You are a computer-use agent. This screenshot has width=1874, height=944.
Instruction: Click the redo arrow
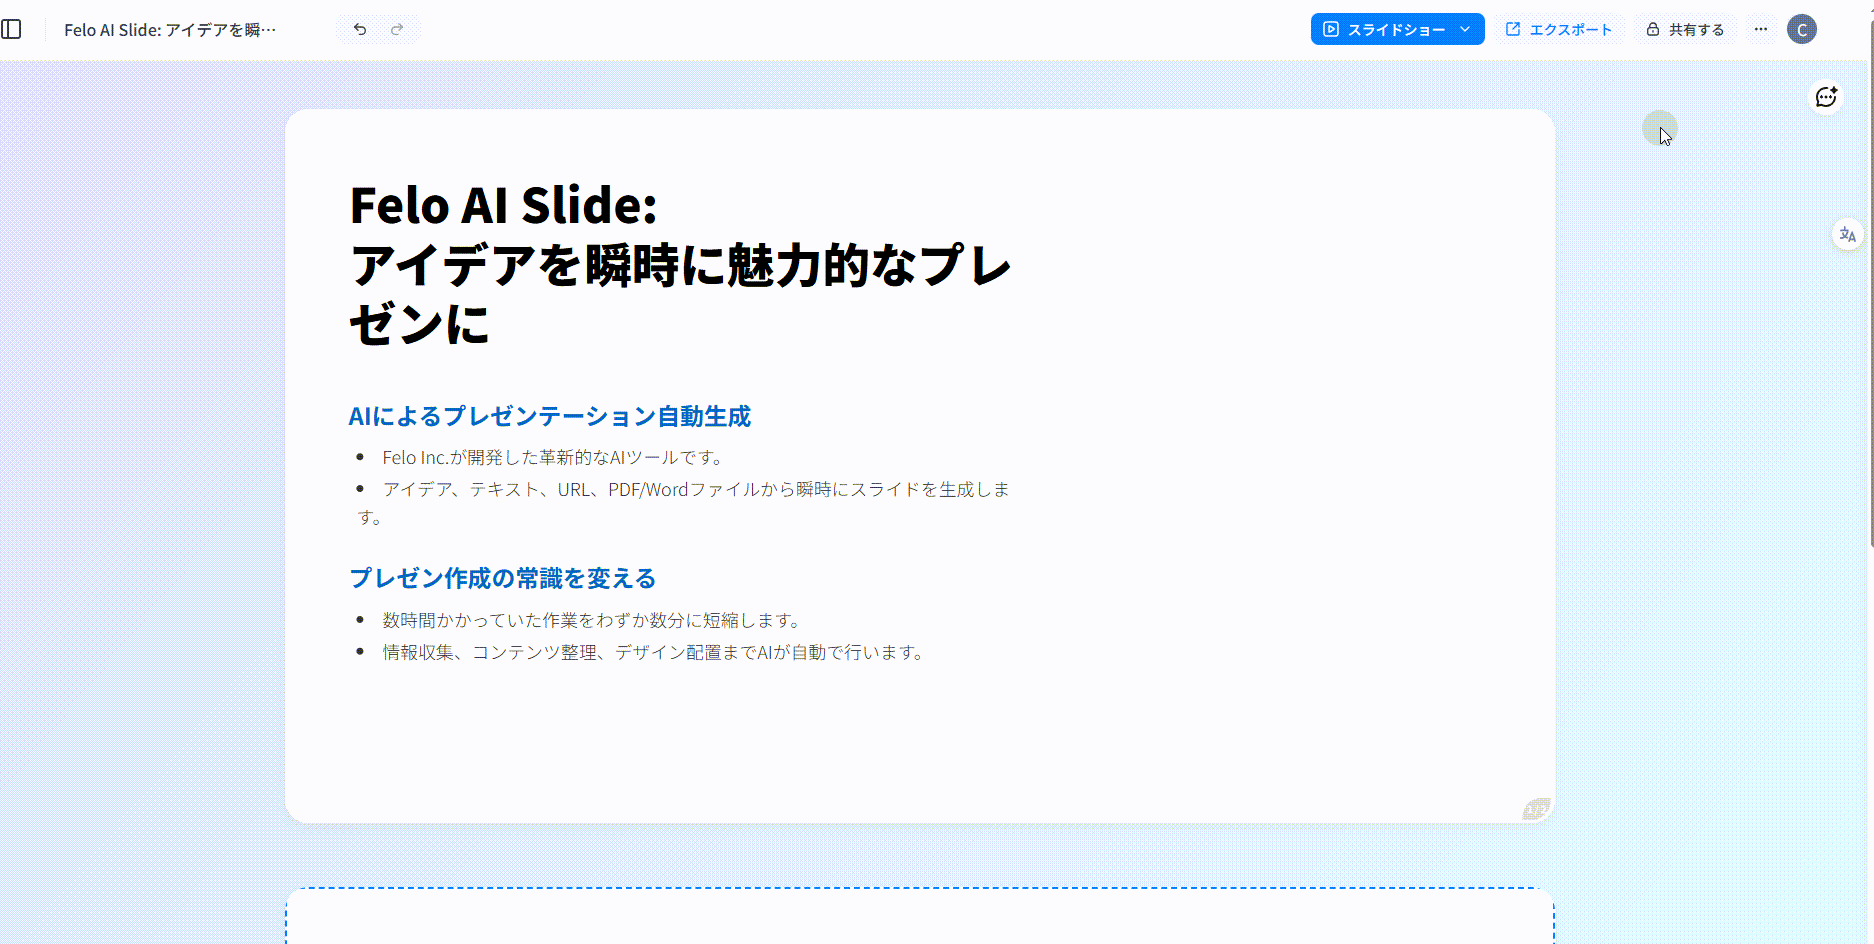[397, 29]
